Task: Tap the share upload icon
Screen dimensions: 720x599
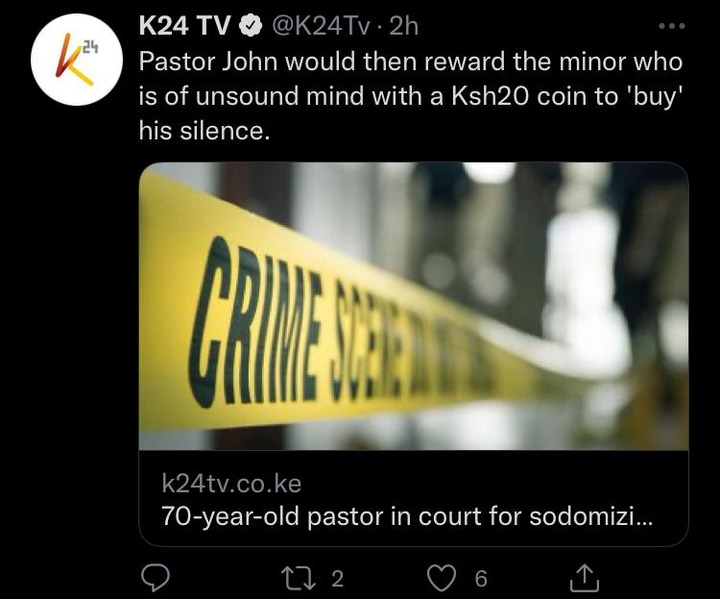Action: pyautogui.click(x=584, y=578)
